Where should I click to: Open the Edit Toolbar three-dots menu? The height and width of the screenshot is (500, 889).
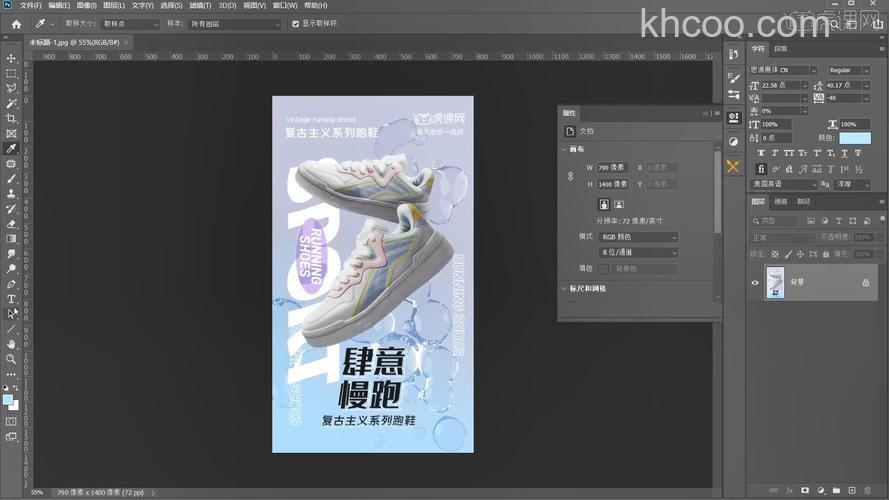11,374
